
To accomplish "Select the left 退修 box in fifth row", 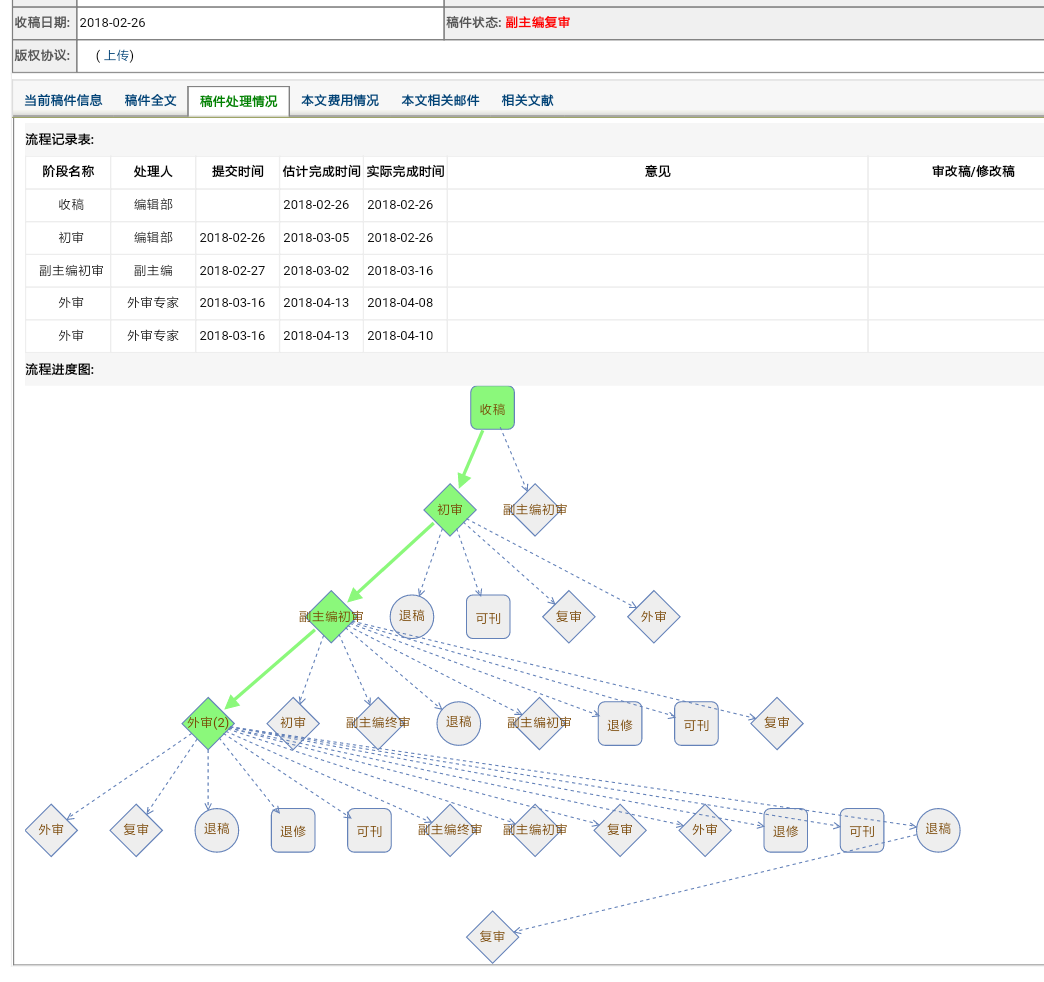I will click(x=293, y=830).
